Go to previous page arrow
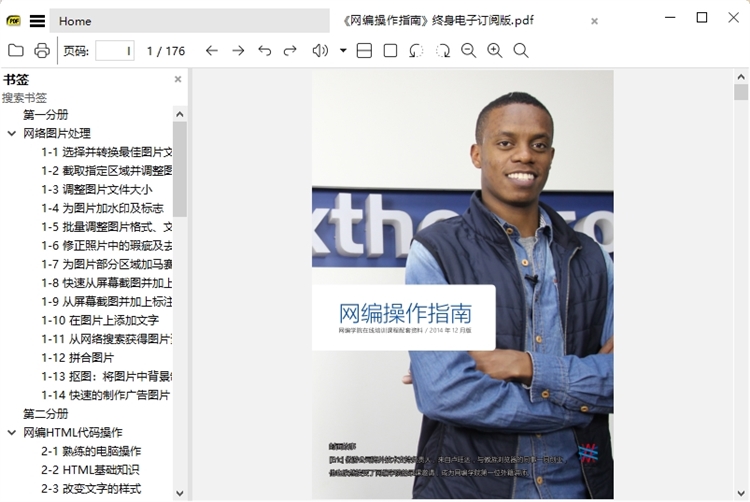 pyautogui.click(x=211, y=51)
